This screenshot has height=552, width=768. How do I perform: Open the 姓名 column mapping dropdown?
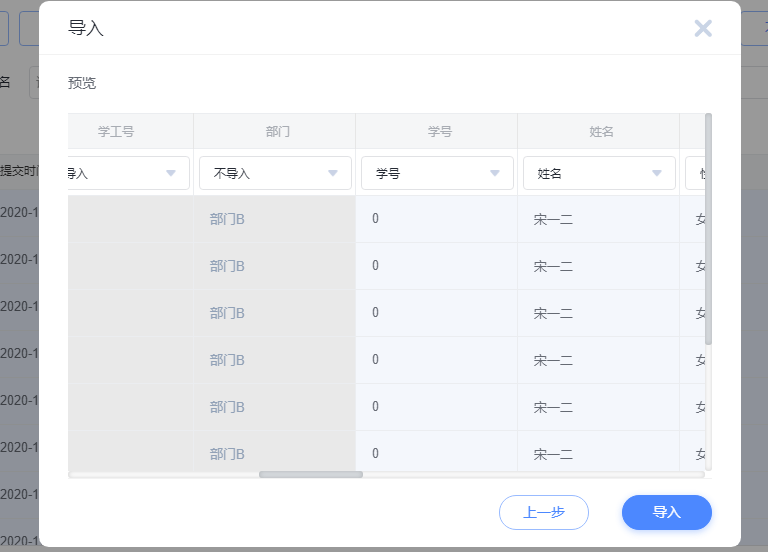tap(599, 173)
